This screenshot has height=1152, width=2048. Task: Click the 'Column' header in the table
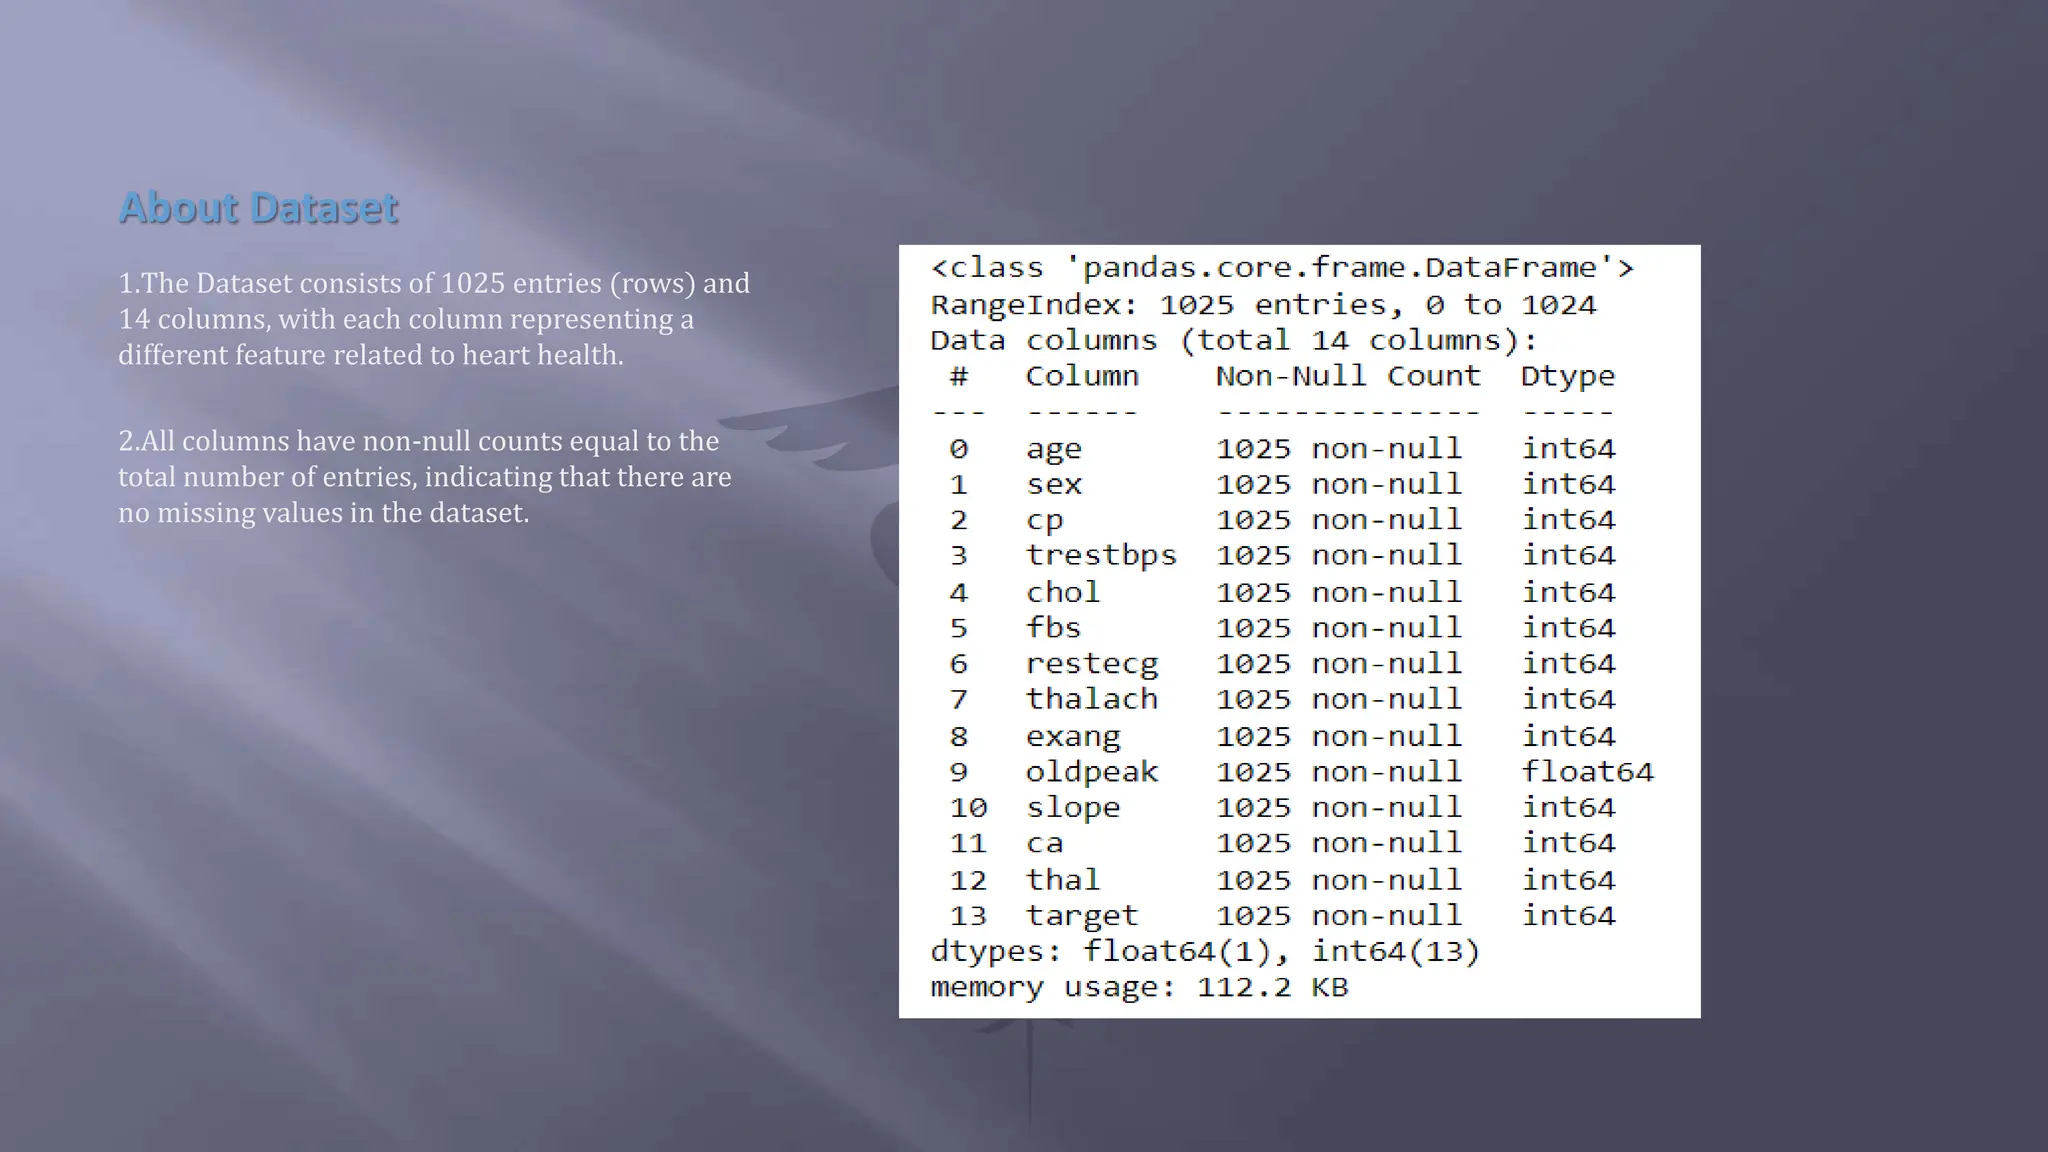click(1081, 377)
